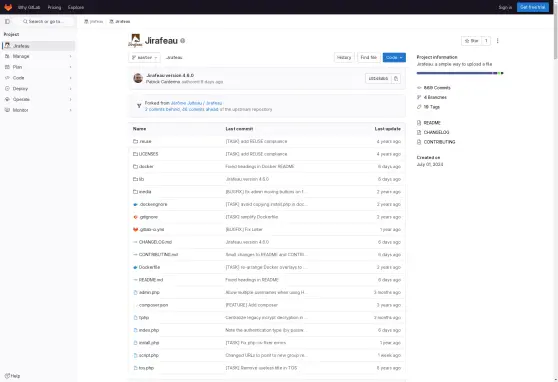Expand the Plan sidebar section
The image size is (558, 382).
pos(38,67)
